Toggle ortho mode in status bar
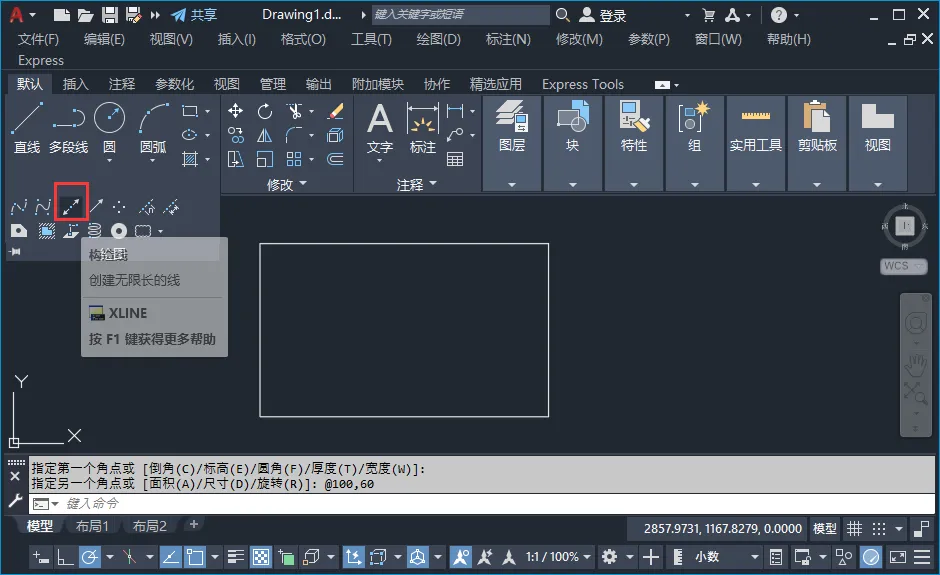The image size is (940, 575). (65, 558)
